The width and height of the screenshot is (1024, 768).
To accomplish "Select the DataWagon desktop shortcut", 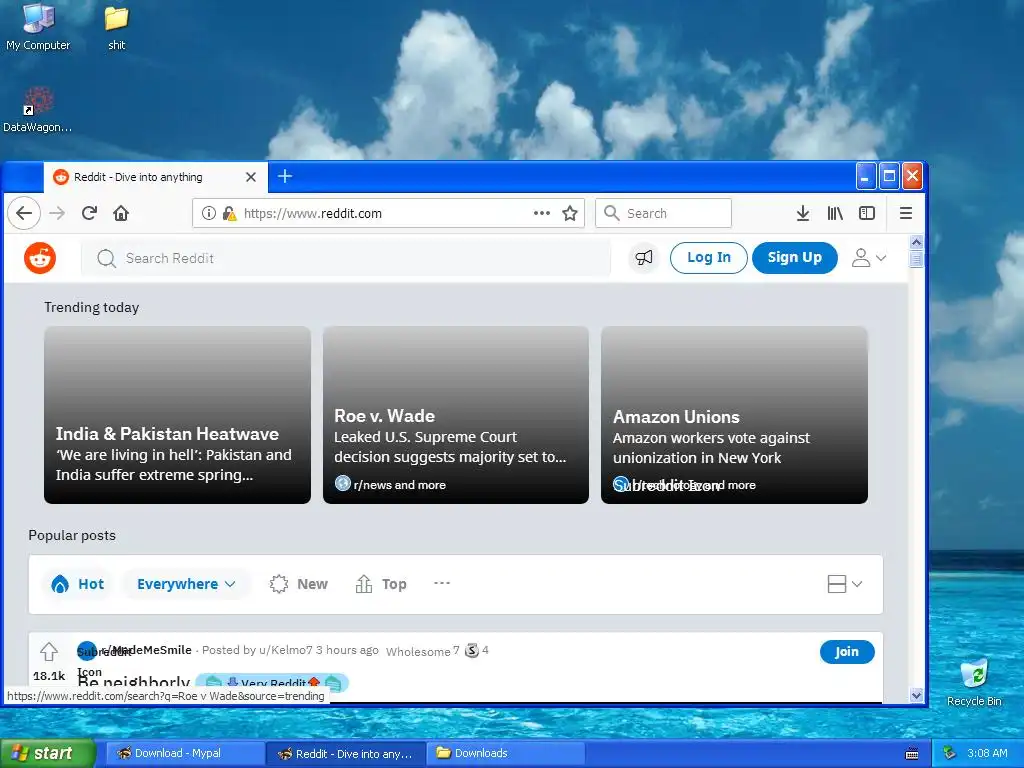I will 38,110.
